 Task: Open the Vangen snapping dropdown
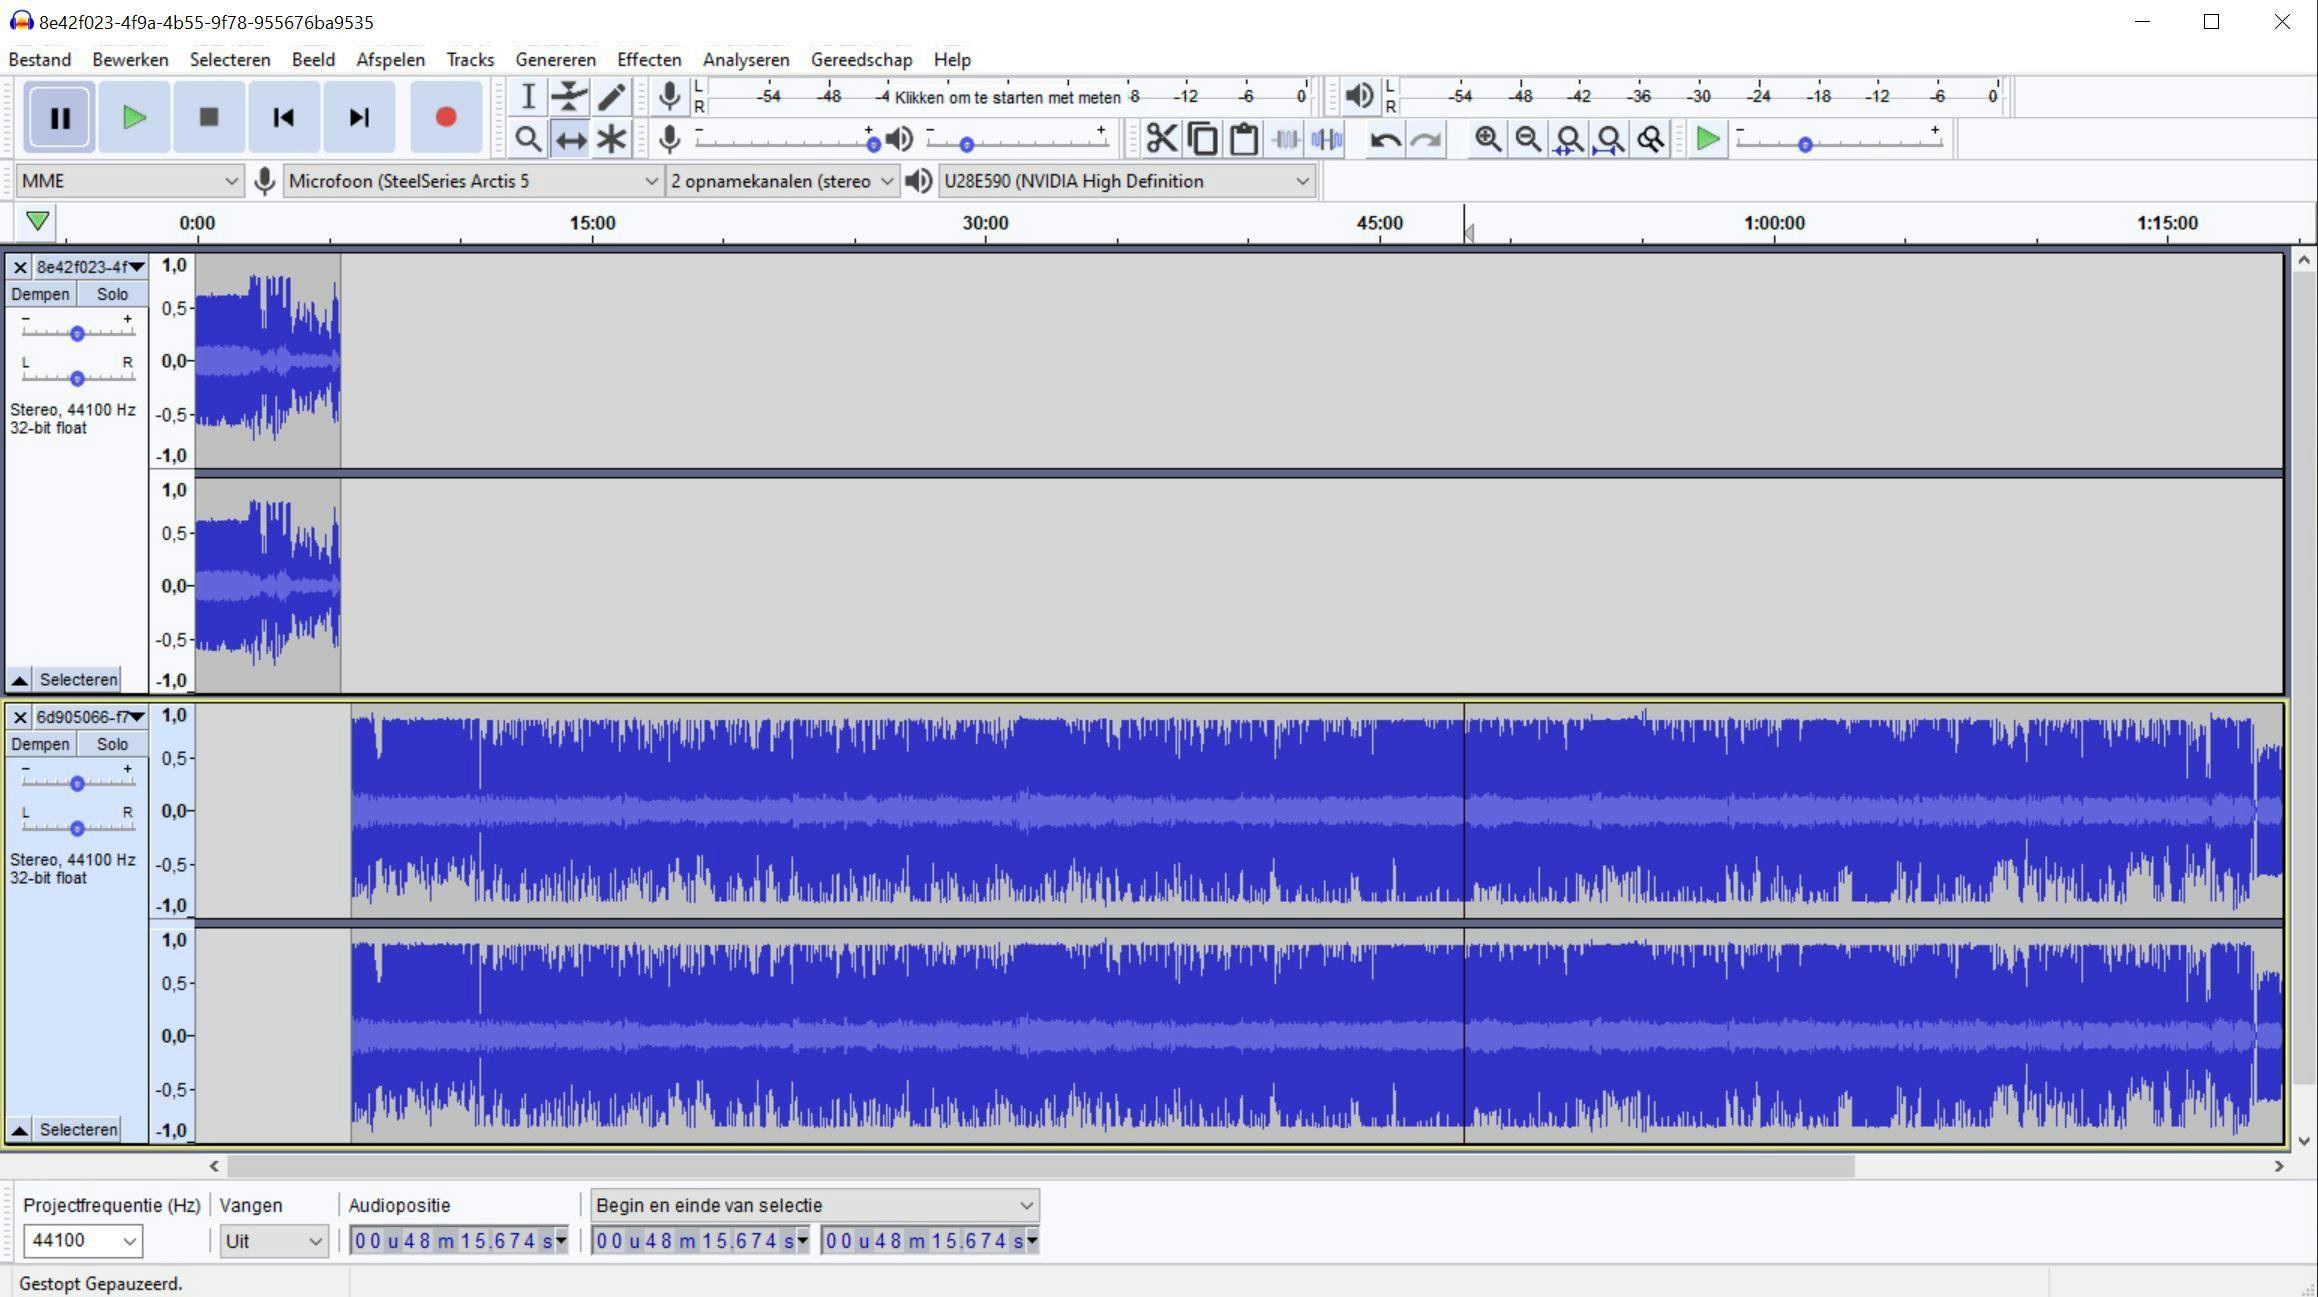[273, 1241]
